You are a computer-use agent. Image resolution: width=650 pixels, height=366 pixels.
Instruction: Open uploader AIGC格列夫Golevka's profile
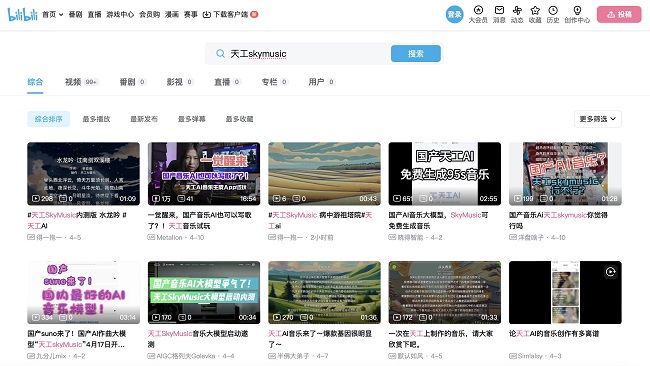186,356
